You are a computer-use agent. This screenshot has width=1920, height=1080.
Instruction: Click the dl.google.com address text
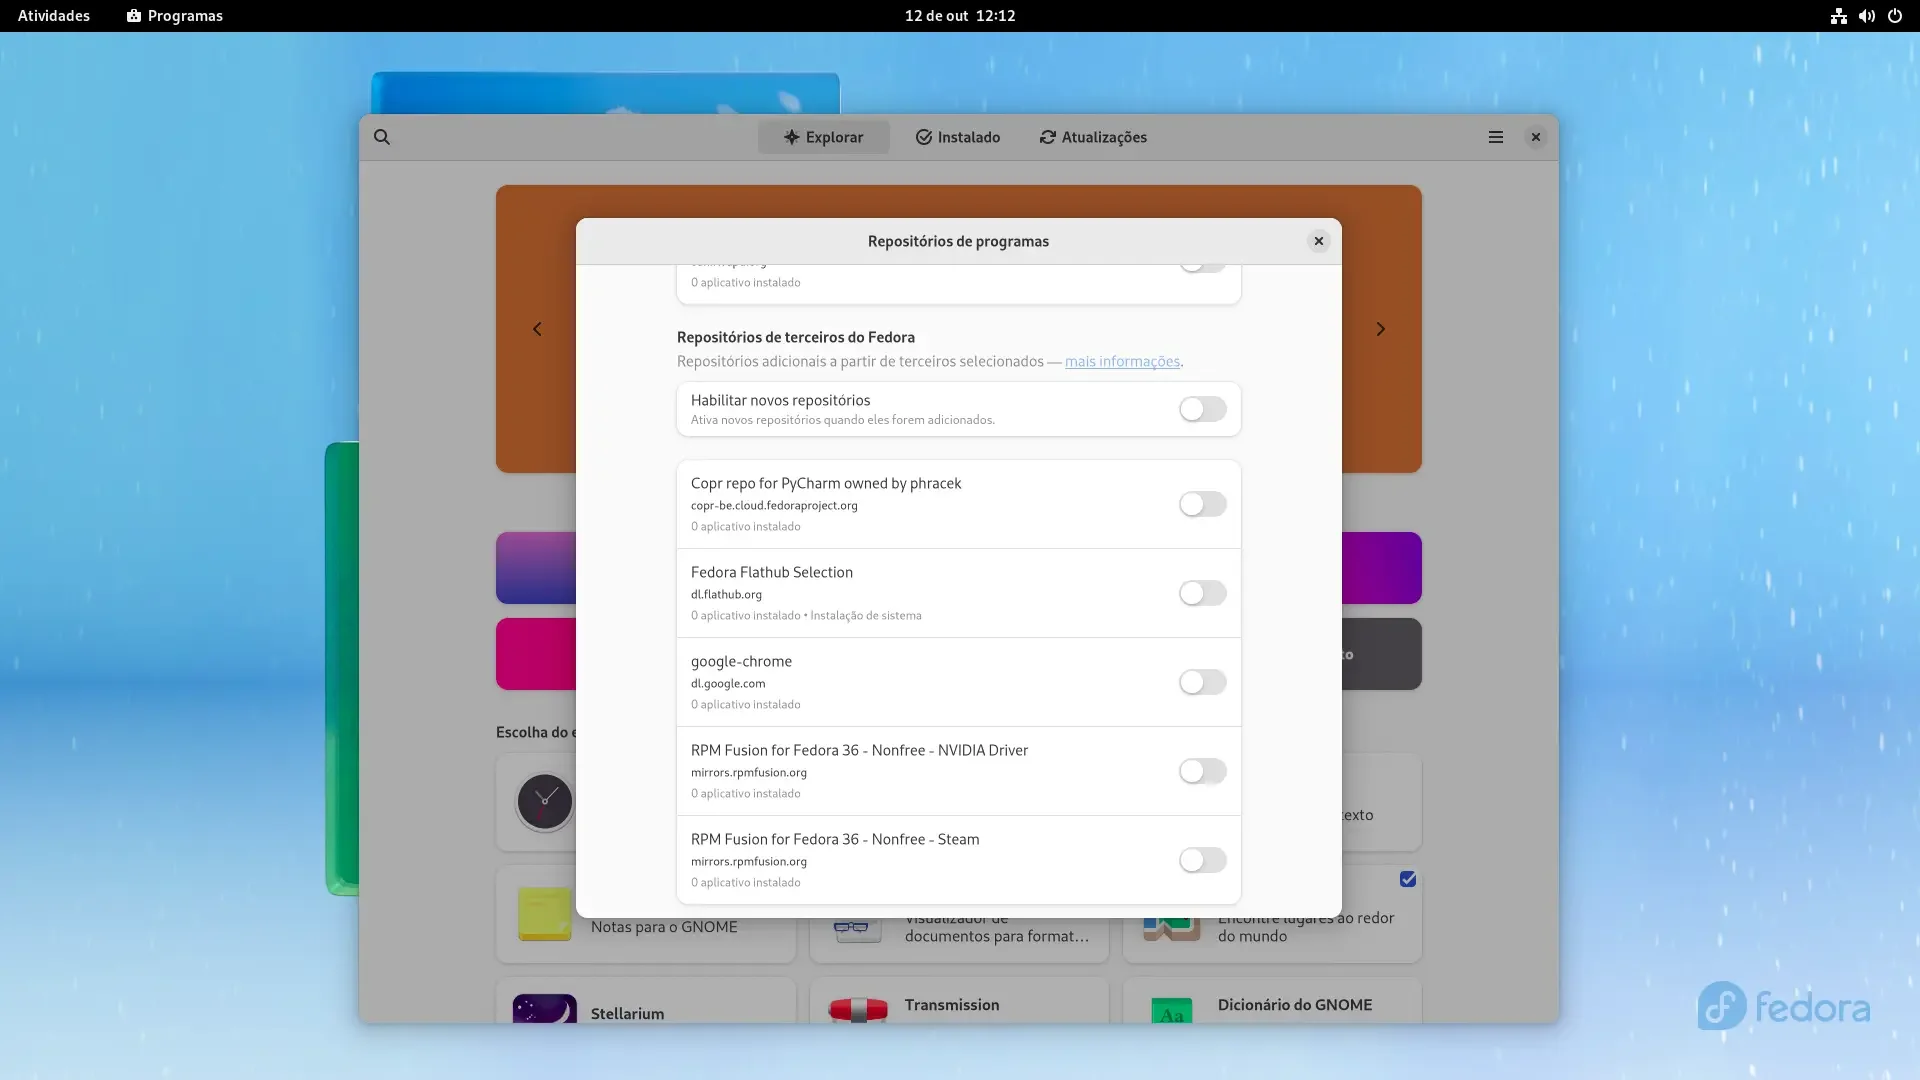coord(728,683)
